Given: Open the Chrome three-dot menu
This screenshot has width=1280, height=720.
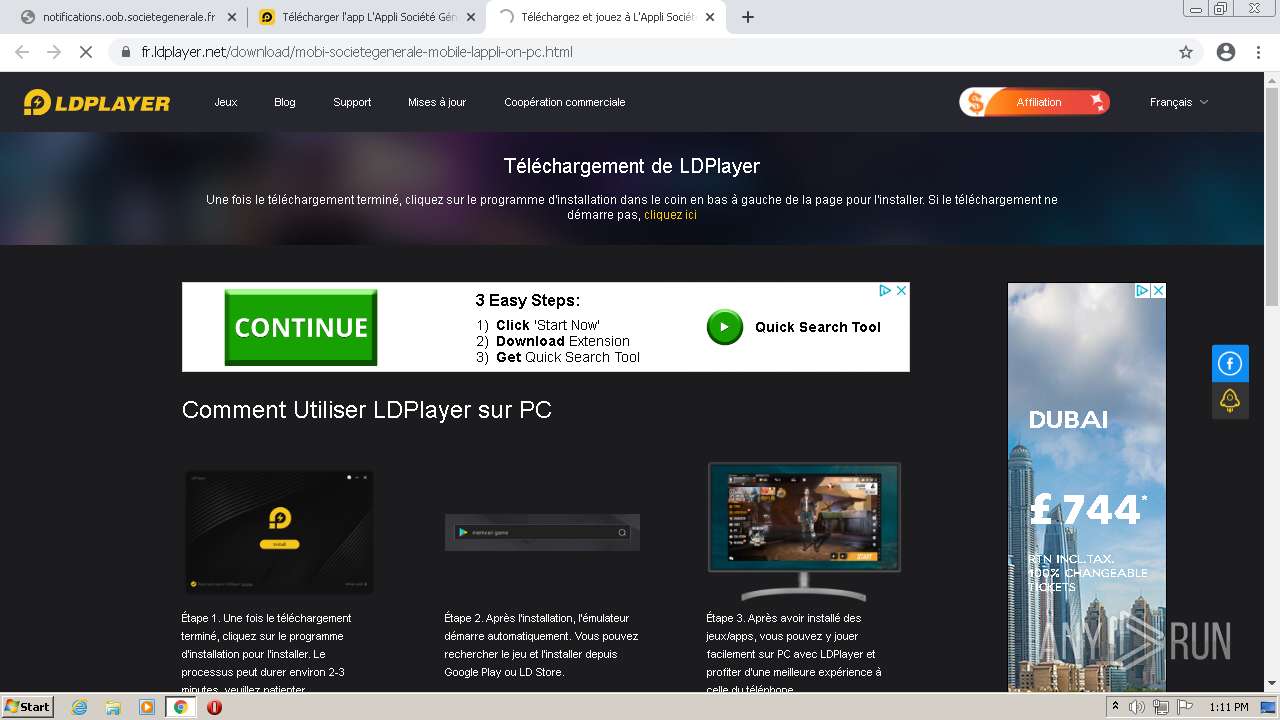Looking at the screenshot, I should coord(1258,52).
